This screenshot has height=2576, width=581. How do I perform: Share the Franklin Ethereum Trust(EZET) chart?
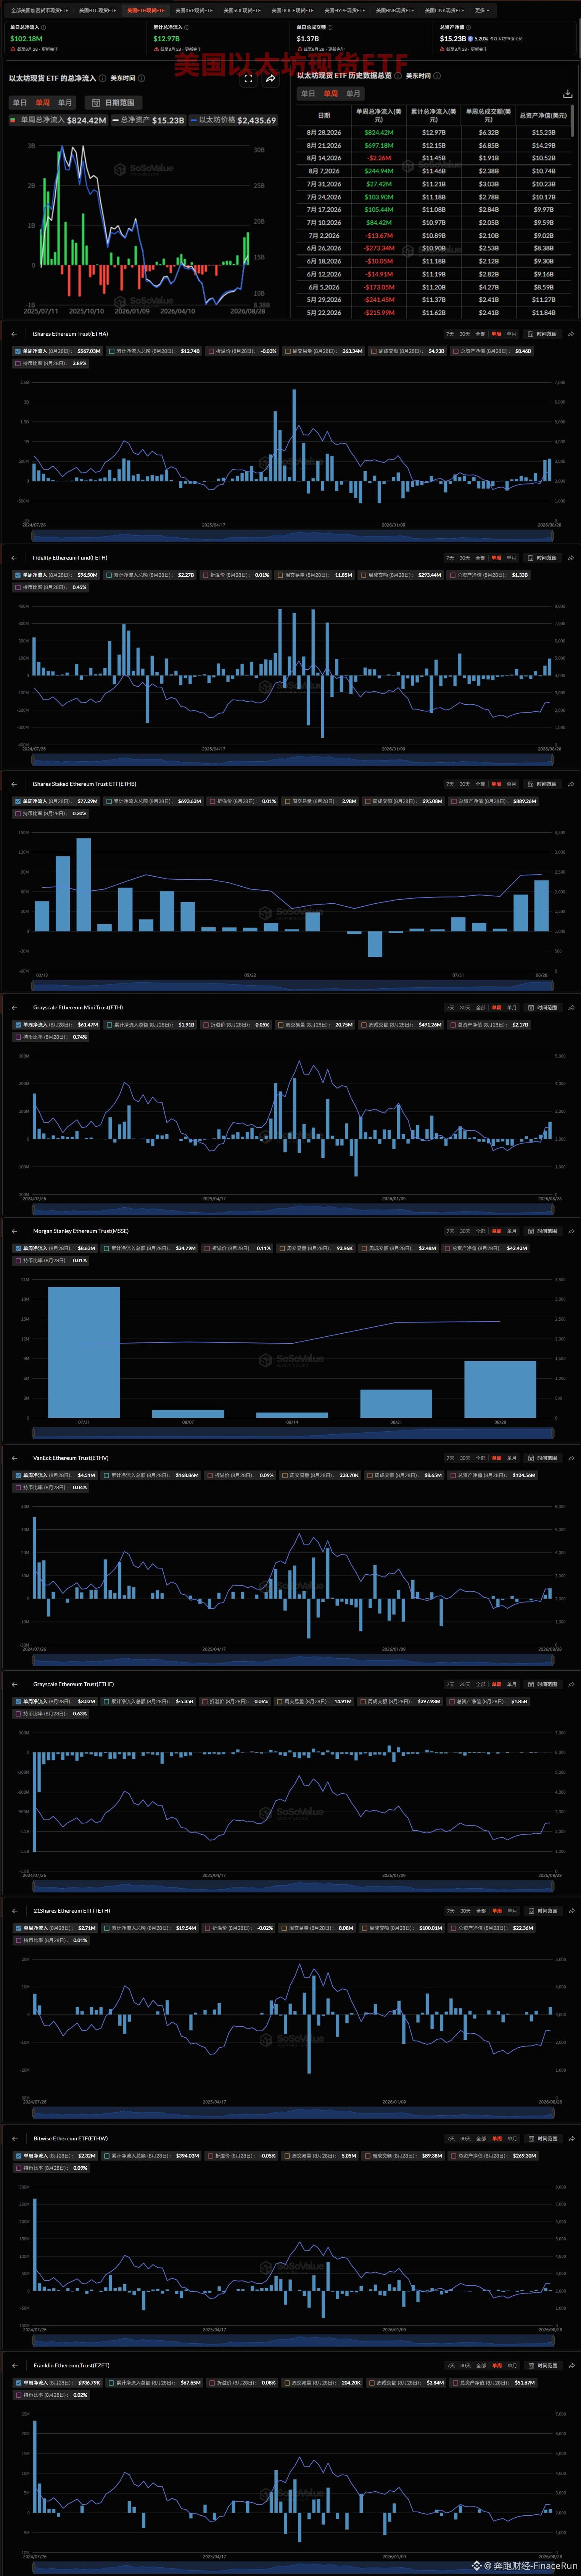[x=571, y=2366]
